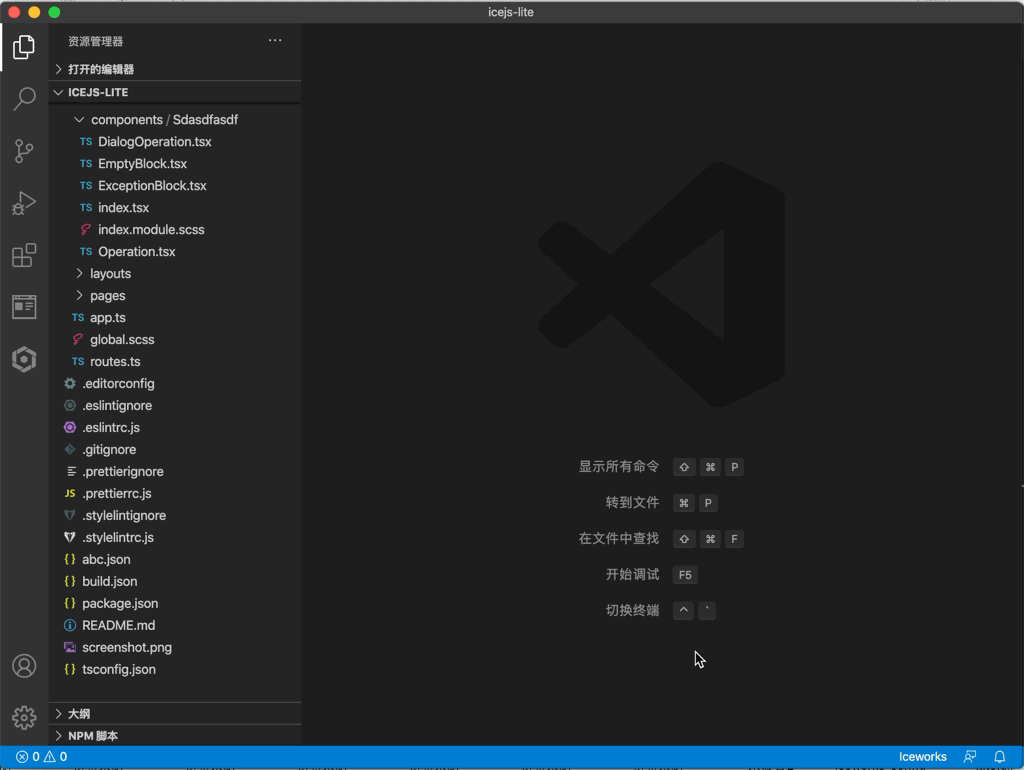This screenshot has height=770, width=1024.
Task: Select the README.md file
Action: [118, 625]
